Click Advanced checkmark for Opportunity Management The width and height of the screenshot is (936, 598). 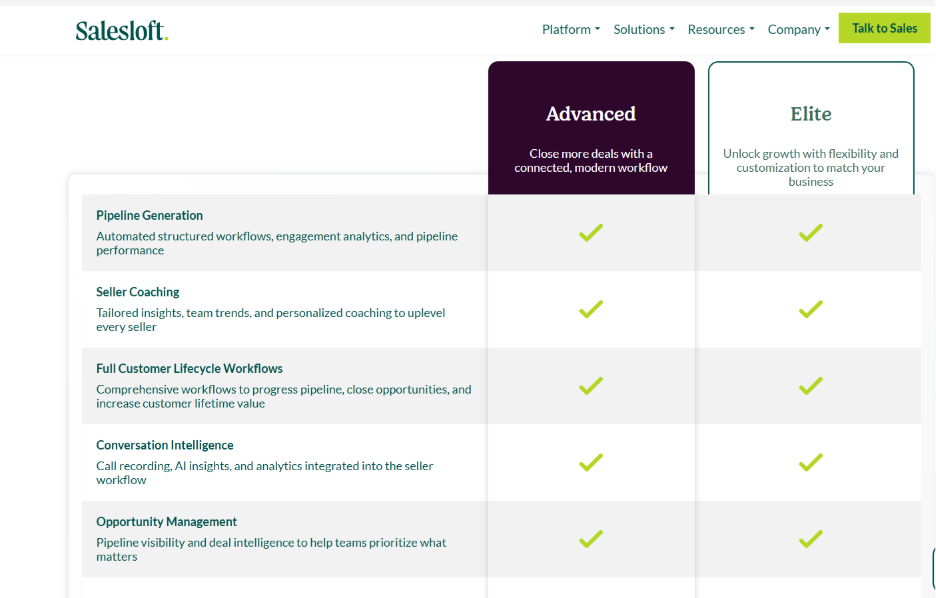pos(591,539)
